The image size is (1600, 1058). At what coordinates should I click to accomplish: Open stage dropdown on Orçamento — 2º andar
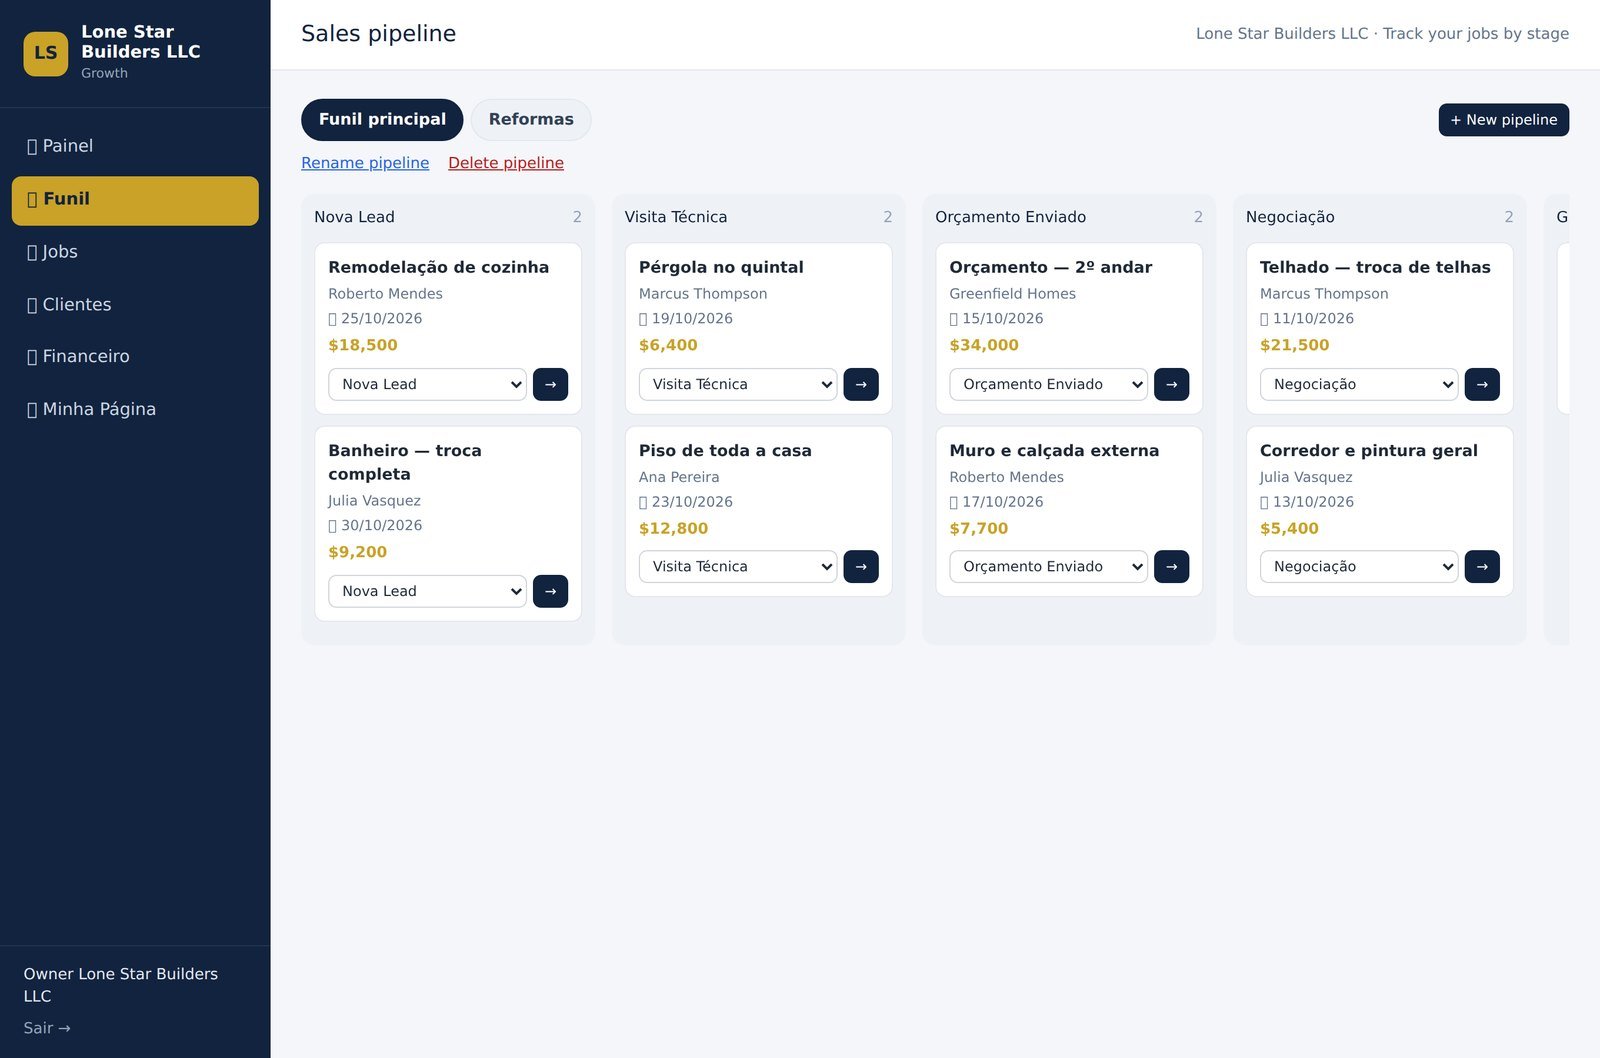[1048, 384]
